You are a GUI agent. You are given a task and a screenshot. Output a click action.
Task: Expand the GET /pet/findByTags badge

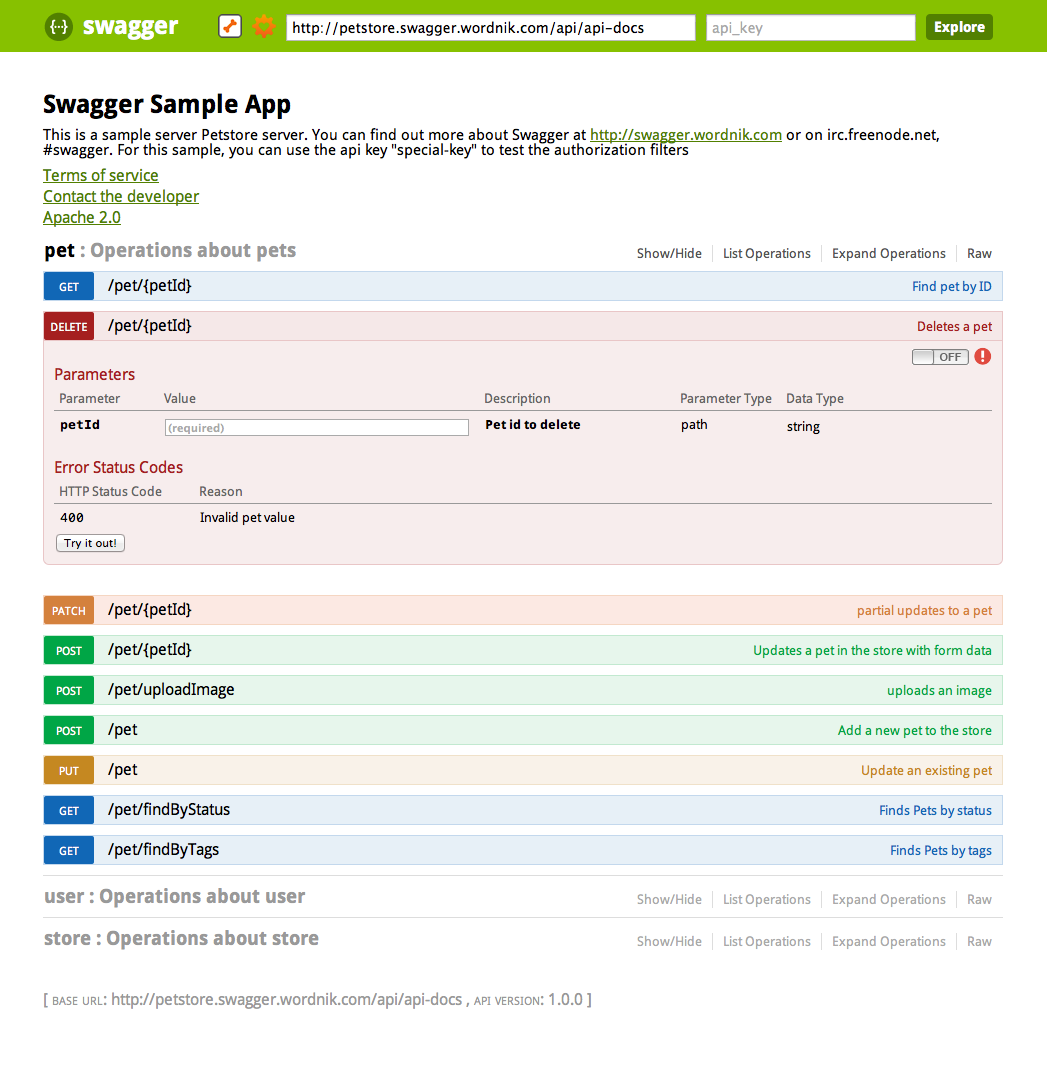(69, 851)
